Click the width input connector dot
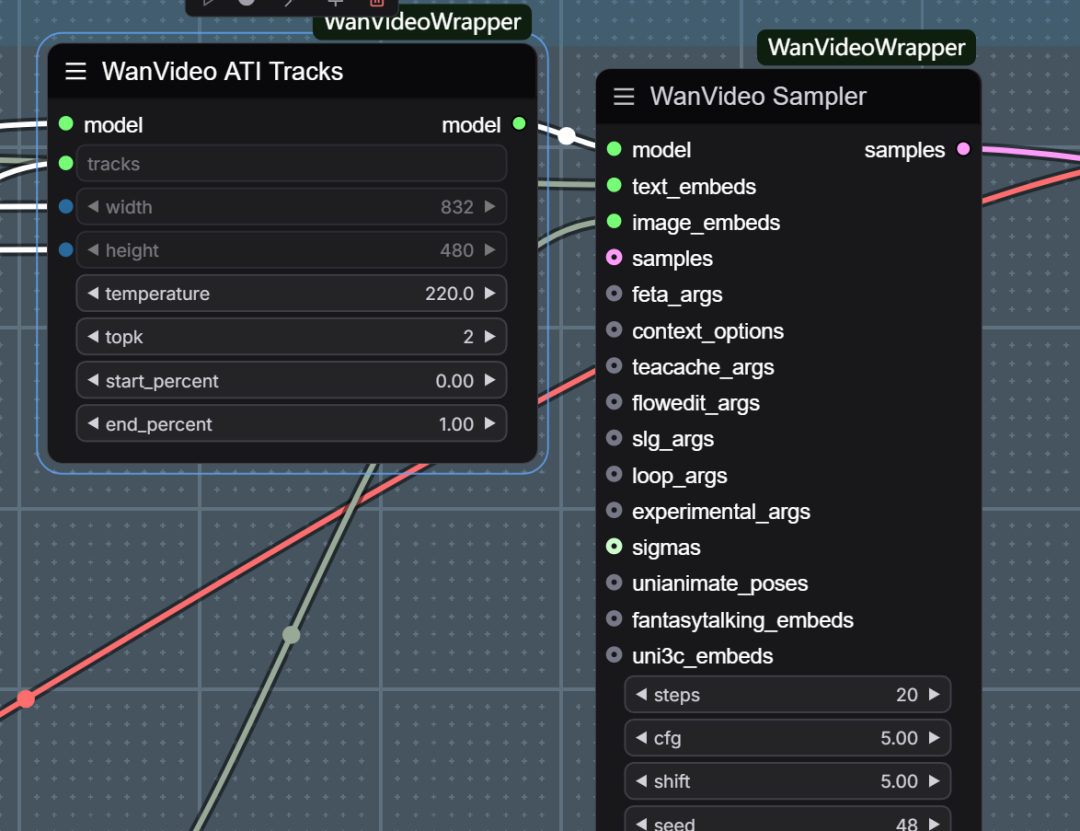 [x=66, y=207]
